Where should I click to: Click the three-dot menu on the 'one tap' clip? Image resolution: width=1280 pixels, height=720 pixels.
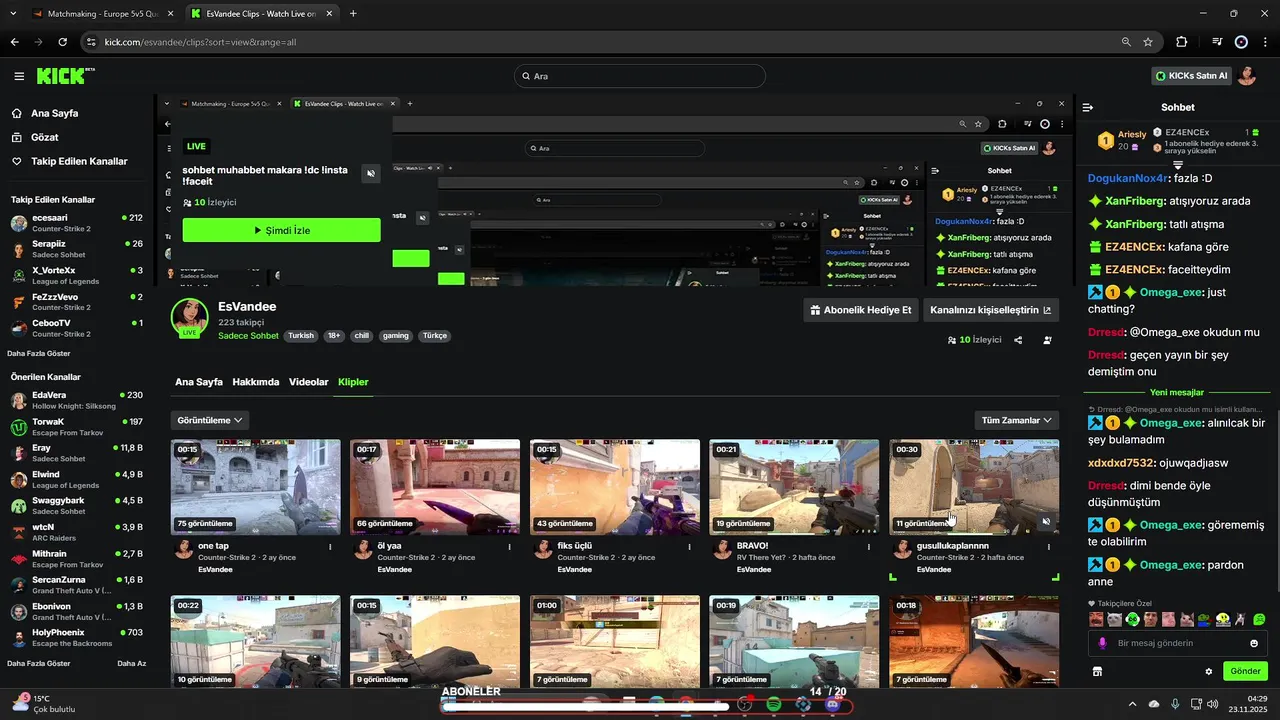click(330, 547)
